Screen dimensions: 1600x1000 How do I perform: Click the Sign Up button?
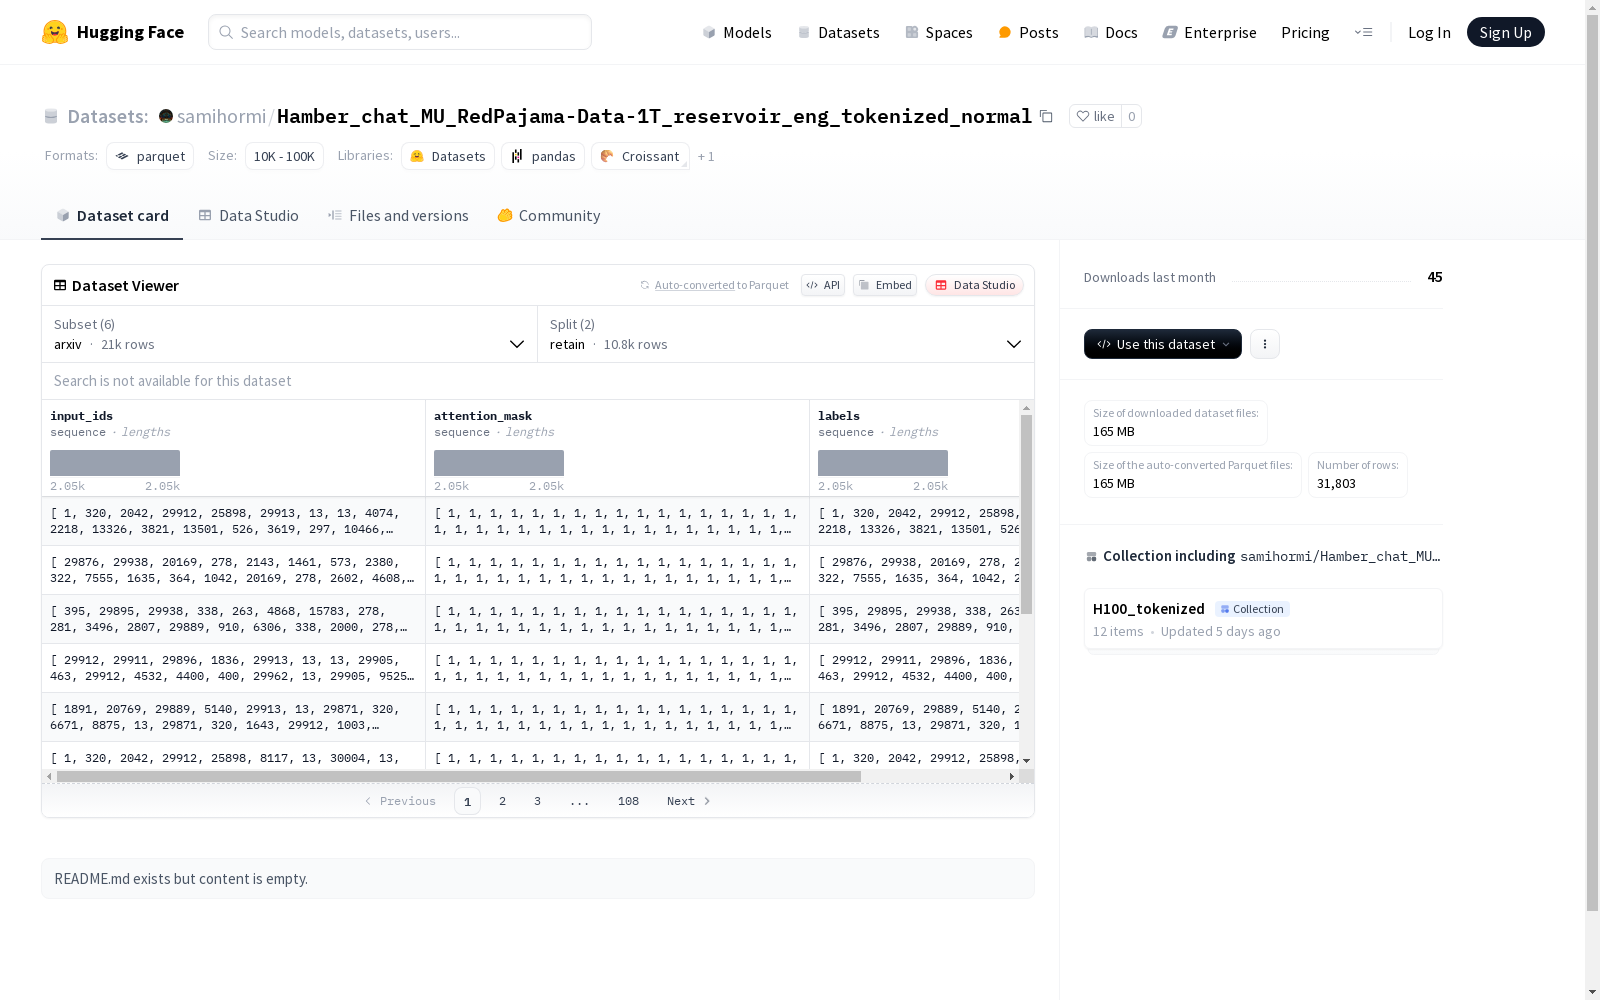1505,32
